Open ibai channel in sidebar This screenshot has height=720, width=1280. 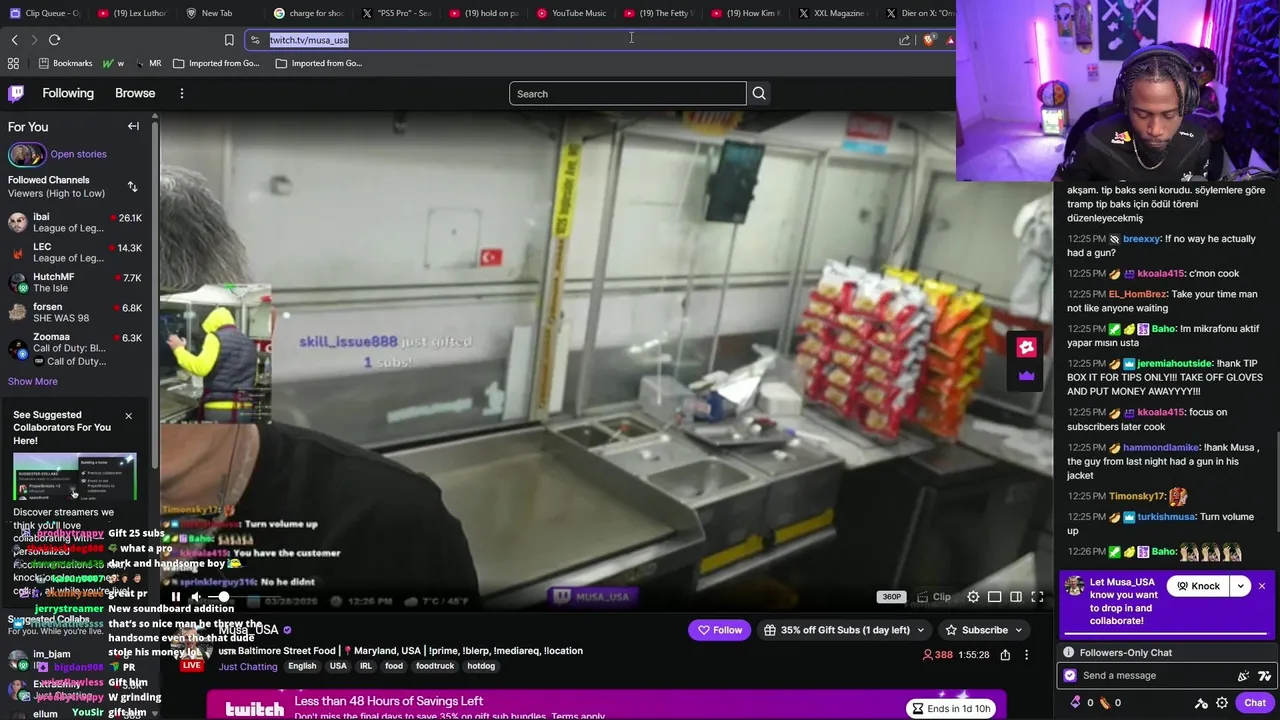coord(75,222)
